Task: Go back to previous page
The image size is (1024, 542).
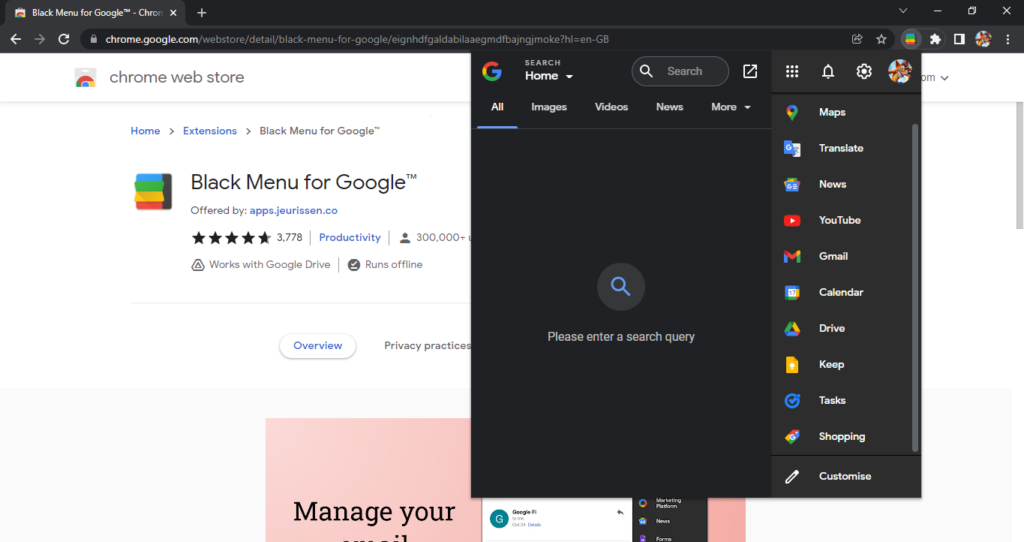Action: click(x=16, y=39)
